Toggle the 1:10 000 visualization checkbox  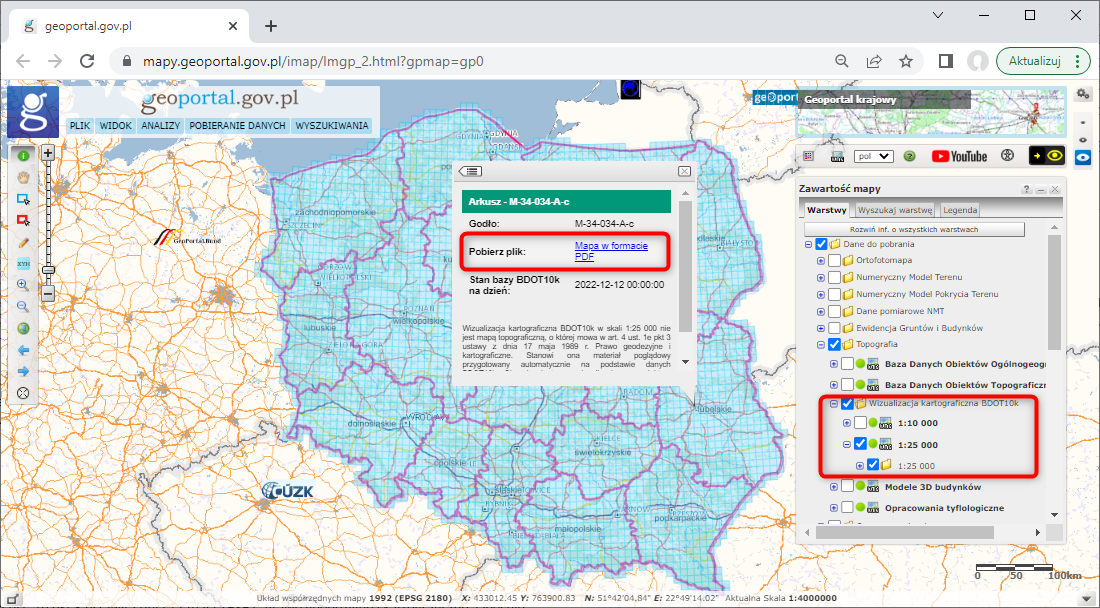[x=859, y=423]
